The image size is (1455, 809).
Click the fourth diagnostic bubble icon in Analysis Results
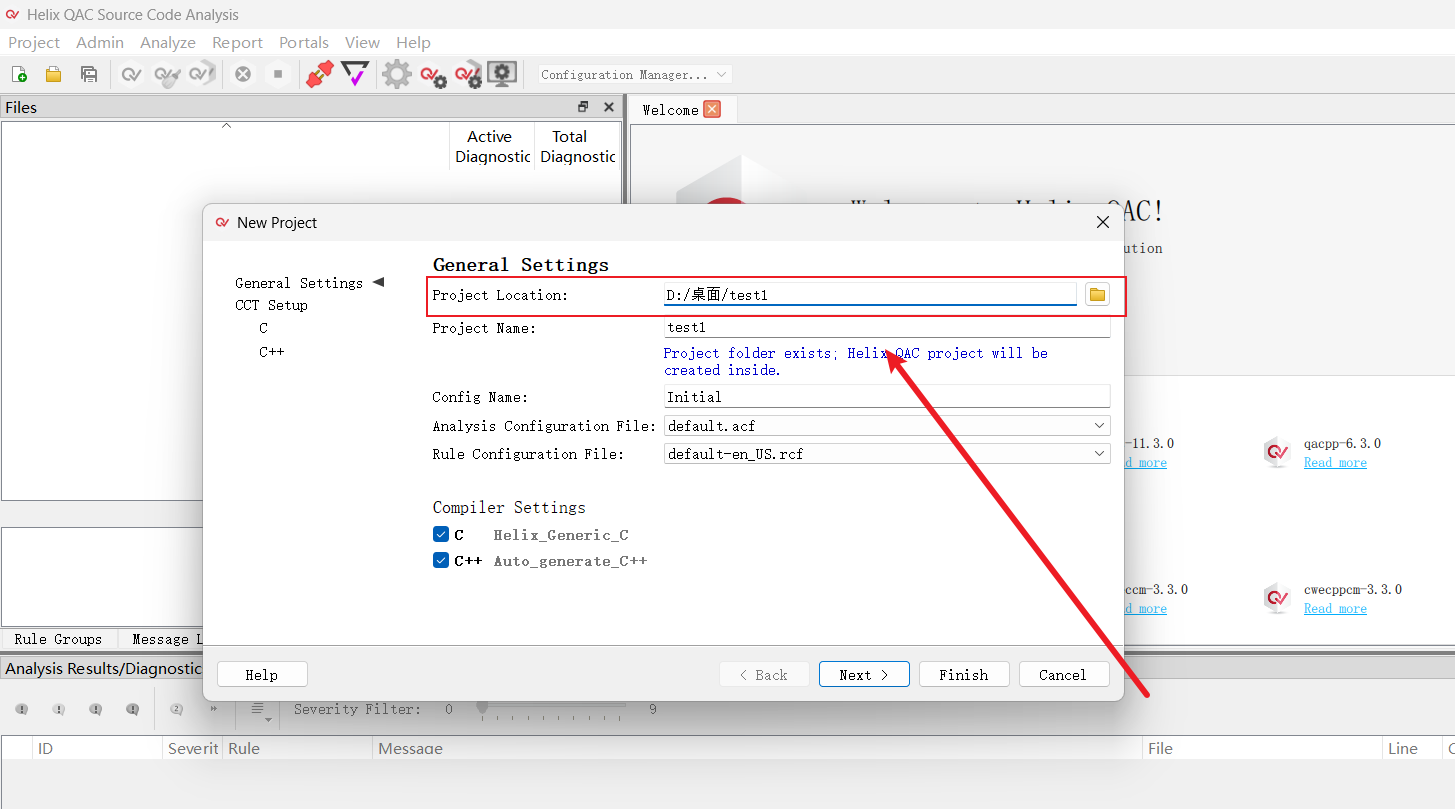(133, 709)
